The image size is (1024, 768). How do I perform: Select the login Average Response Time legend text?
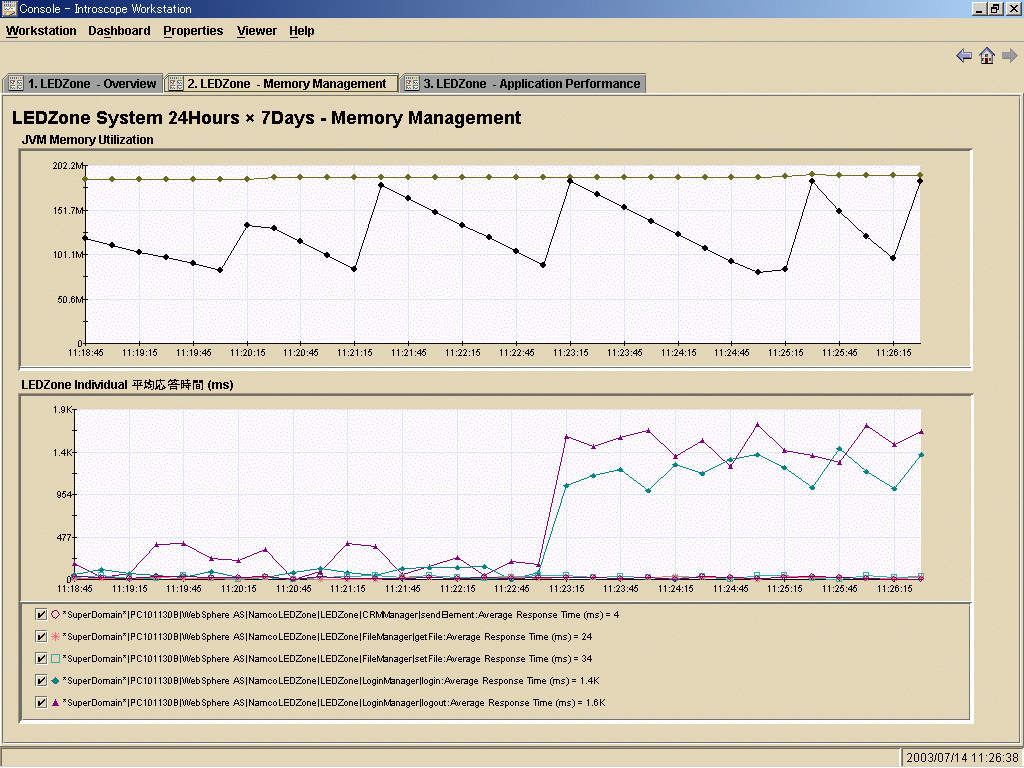click(x=331, y=680)
